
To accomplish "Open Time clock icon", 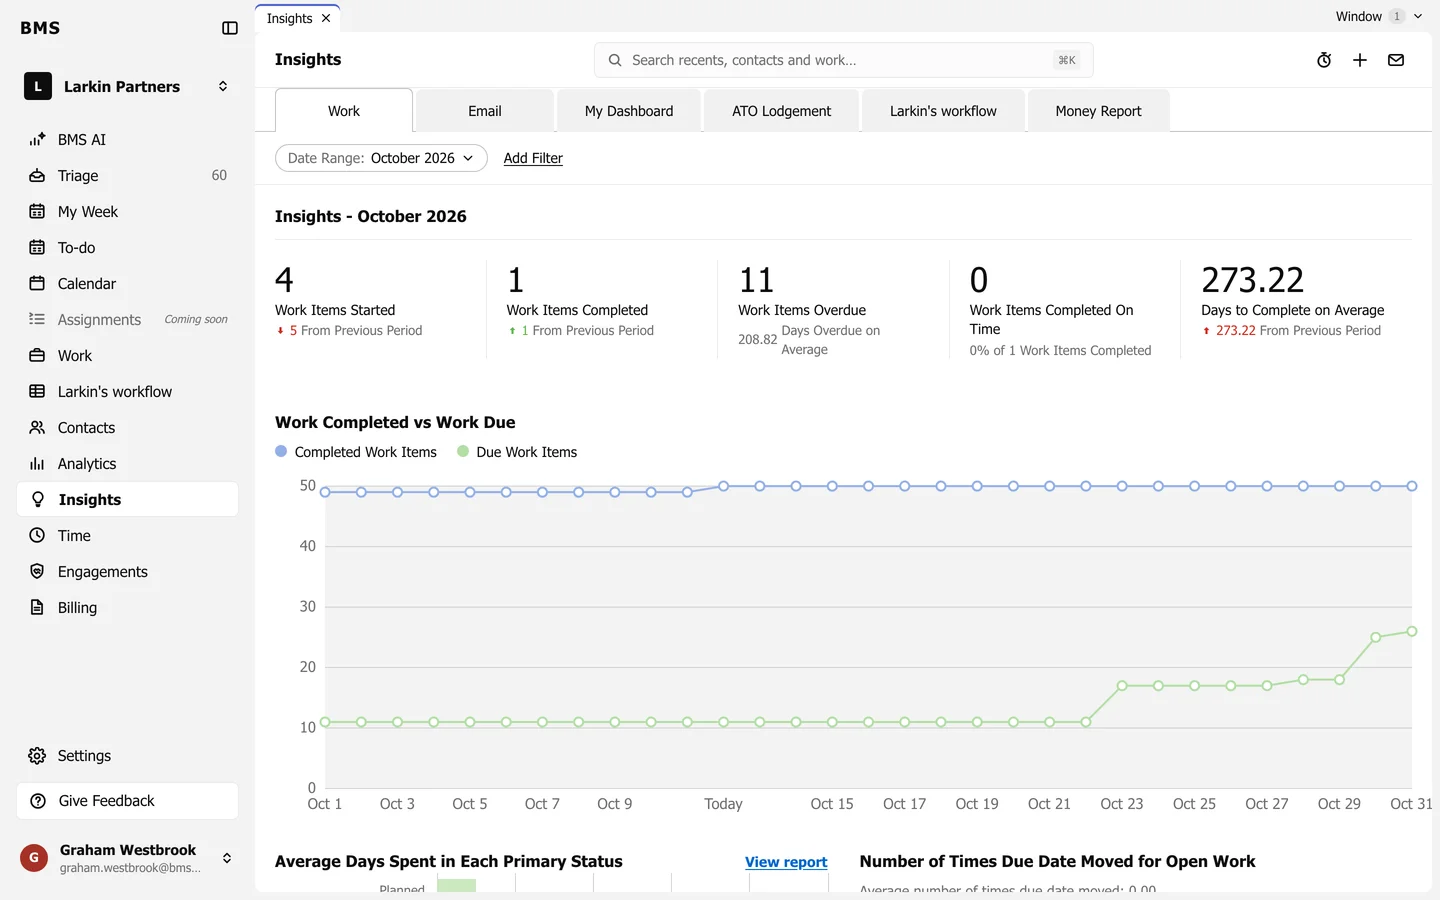I will click(x=37, y=536).
